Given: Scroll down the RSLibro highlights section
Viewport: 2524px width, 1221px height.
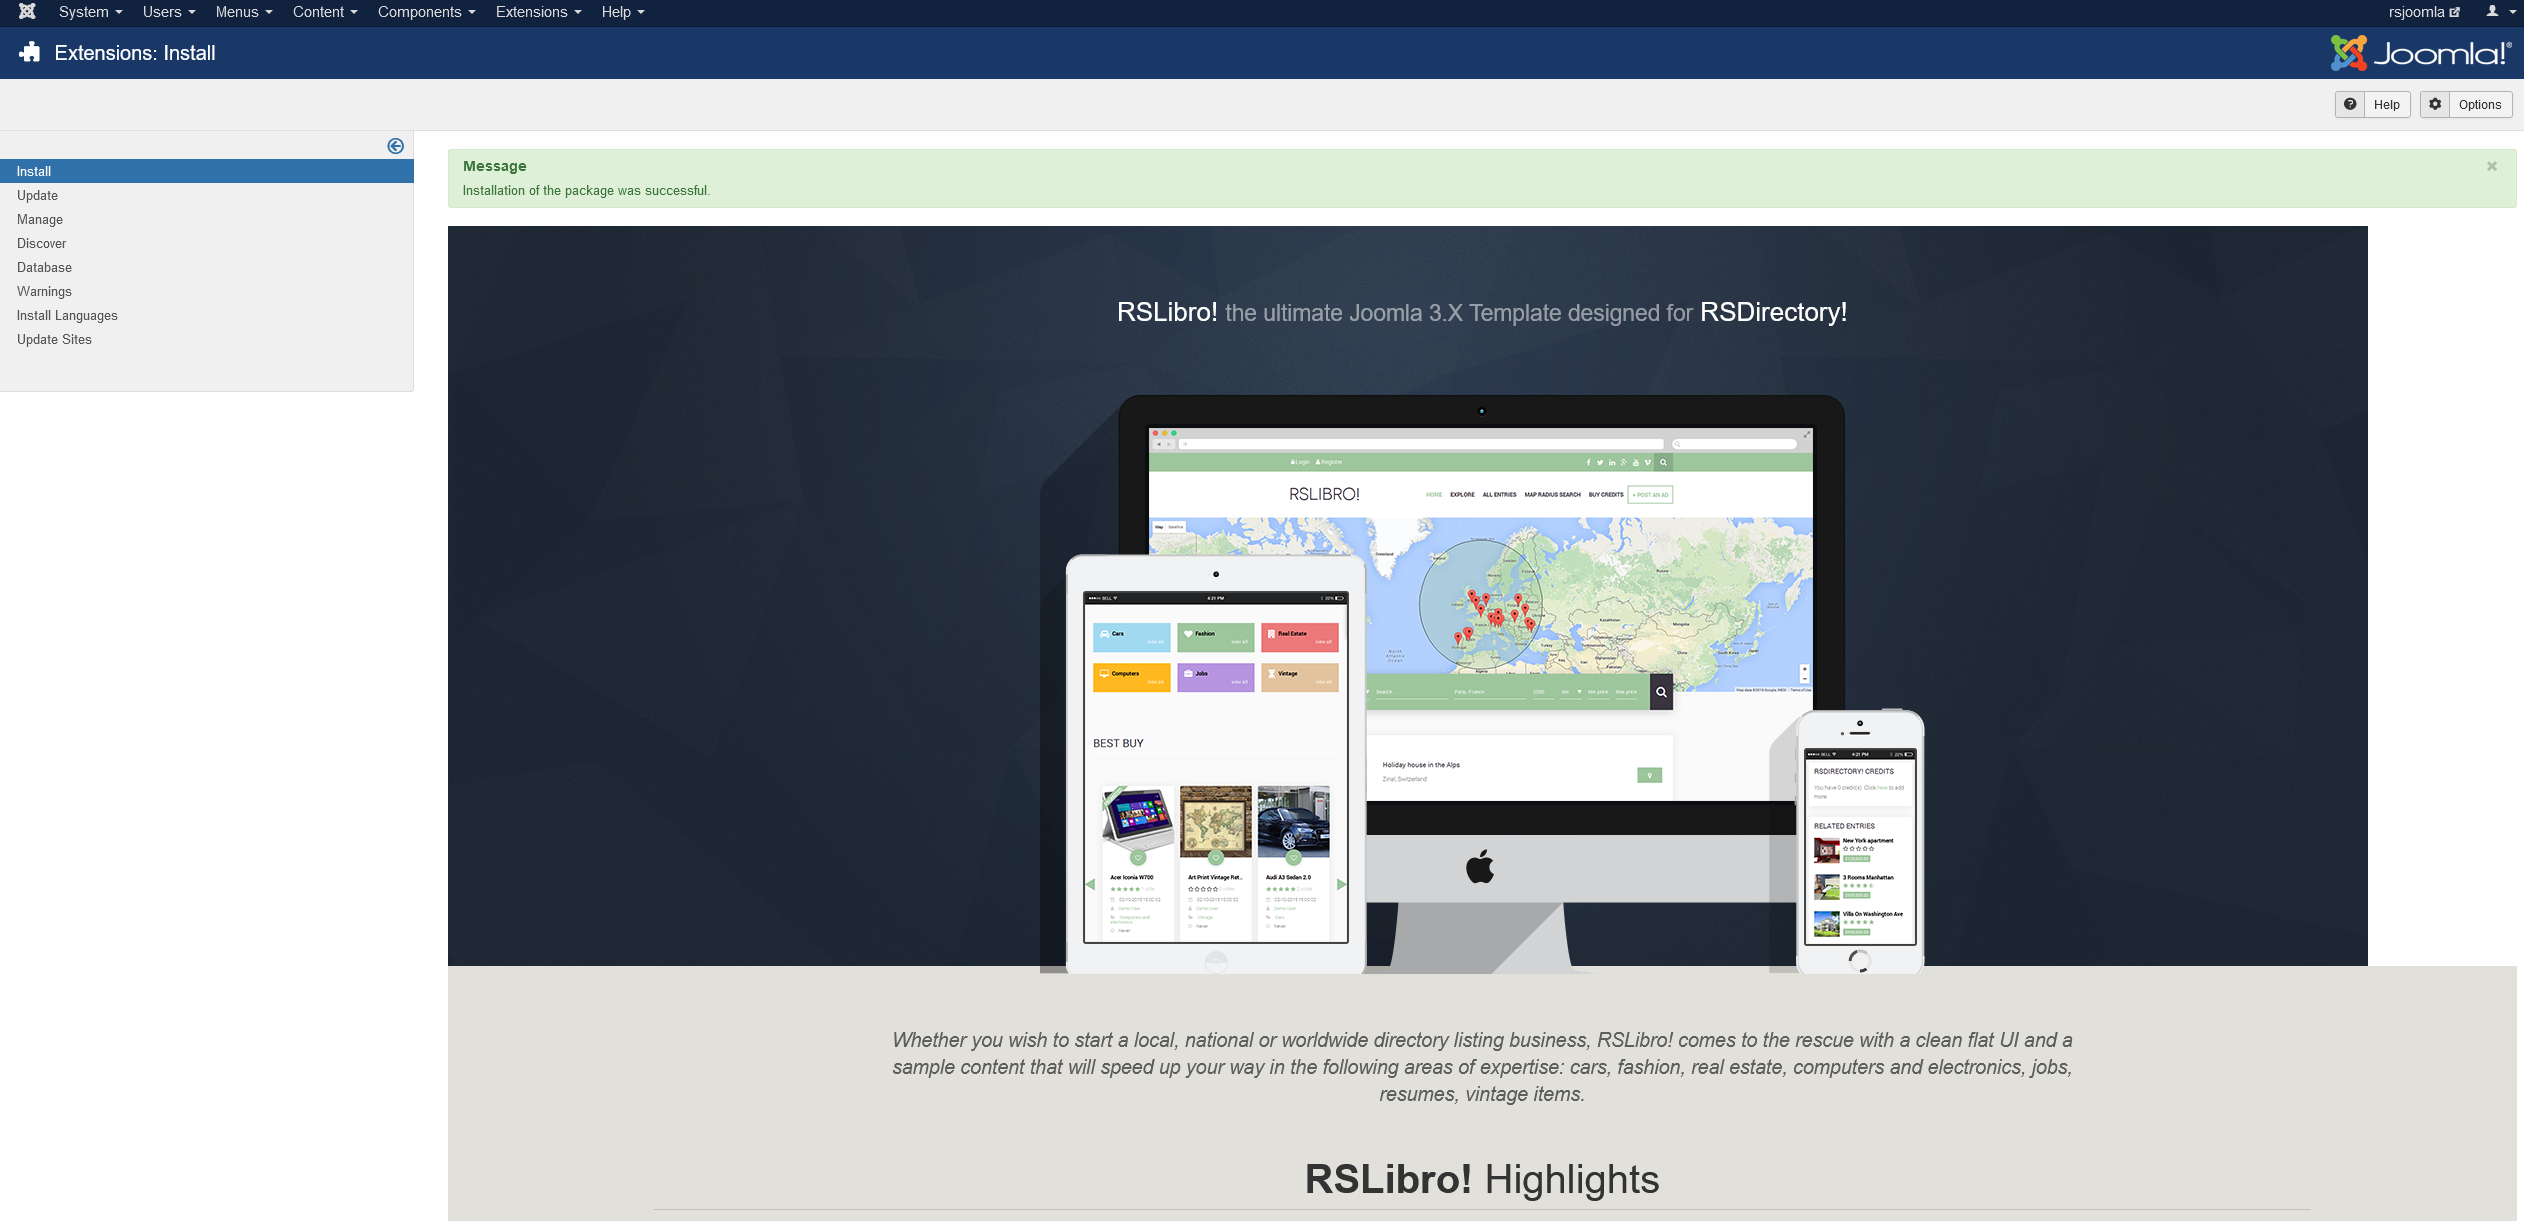Looking at the screenshot, I should coord(1481,1178).
